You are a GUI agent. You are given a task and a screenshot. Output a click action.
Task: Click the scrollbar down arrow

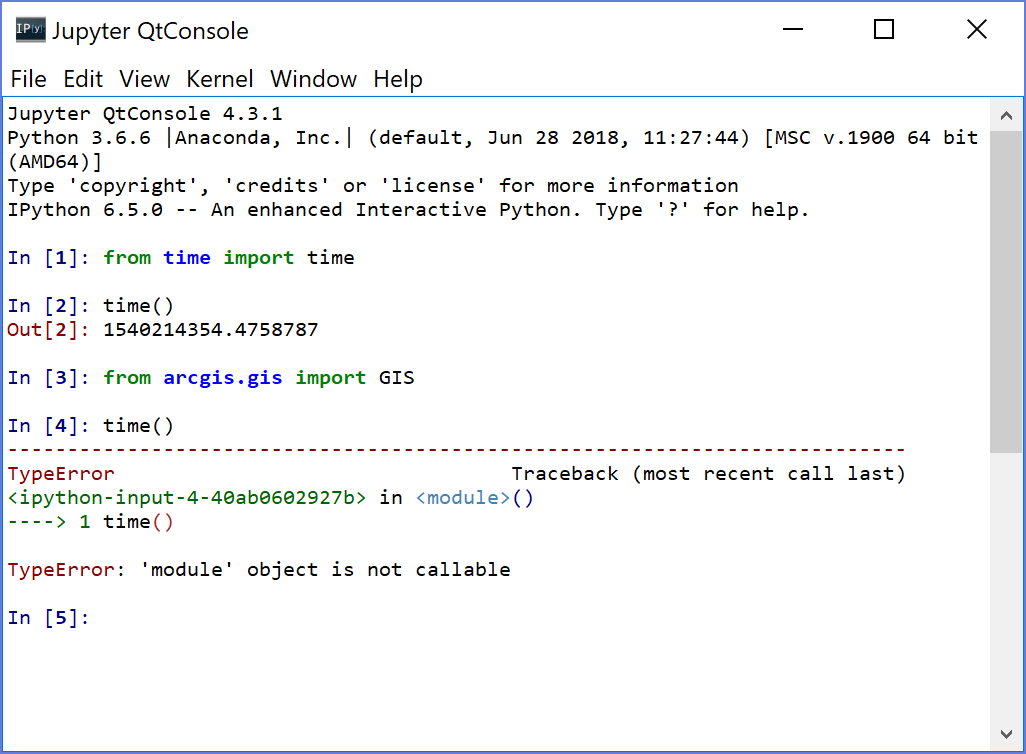(1006, 735)
